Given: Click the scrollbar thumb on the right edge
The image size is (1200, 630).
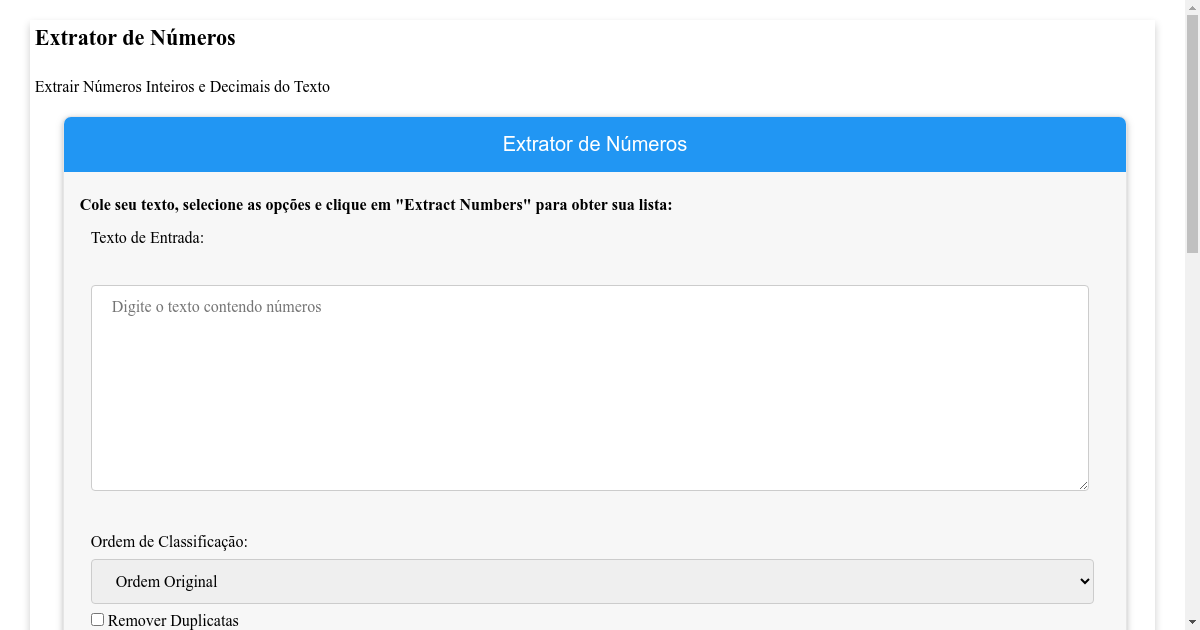Looking at the screenshot, I should 1193,130.
